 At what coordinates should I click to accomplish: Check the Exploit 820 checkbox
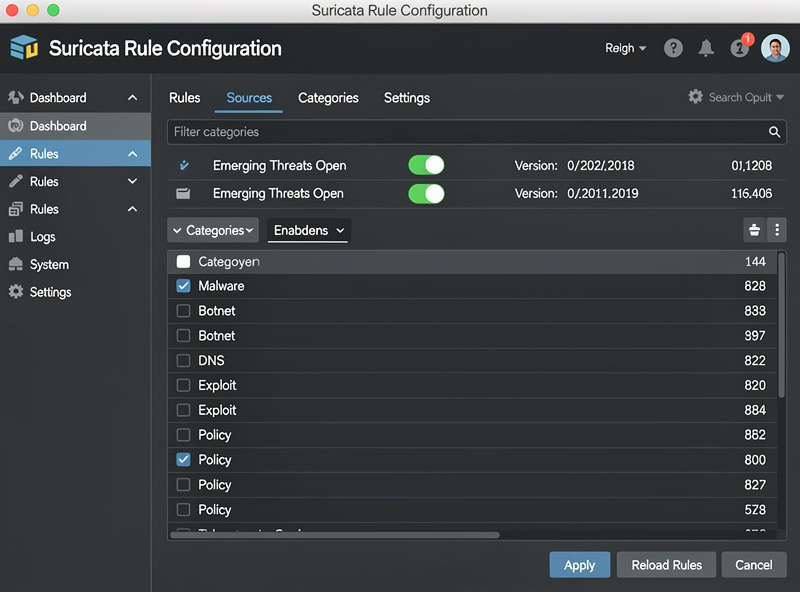coord(183,385)
